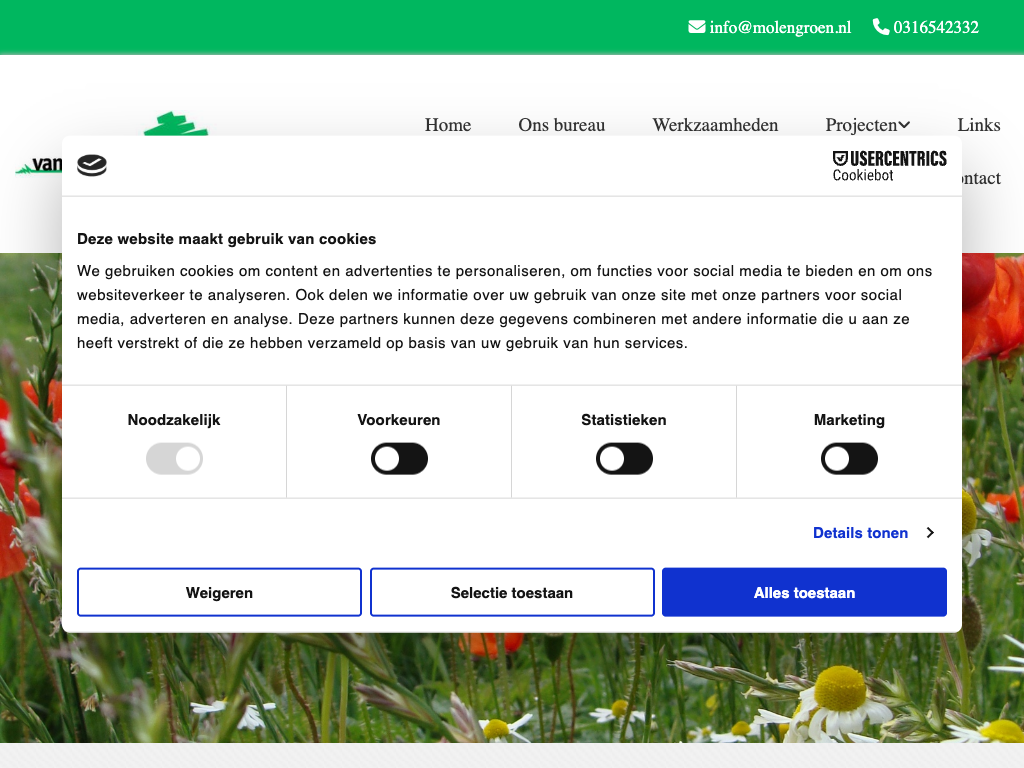Enable the Marketing cookie switch
Screen dimensions: 1024x768
pyautogui.click(x=849, y=460)
